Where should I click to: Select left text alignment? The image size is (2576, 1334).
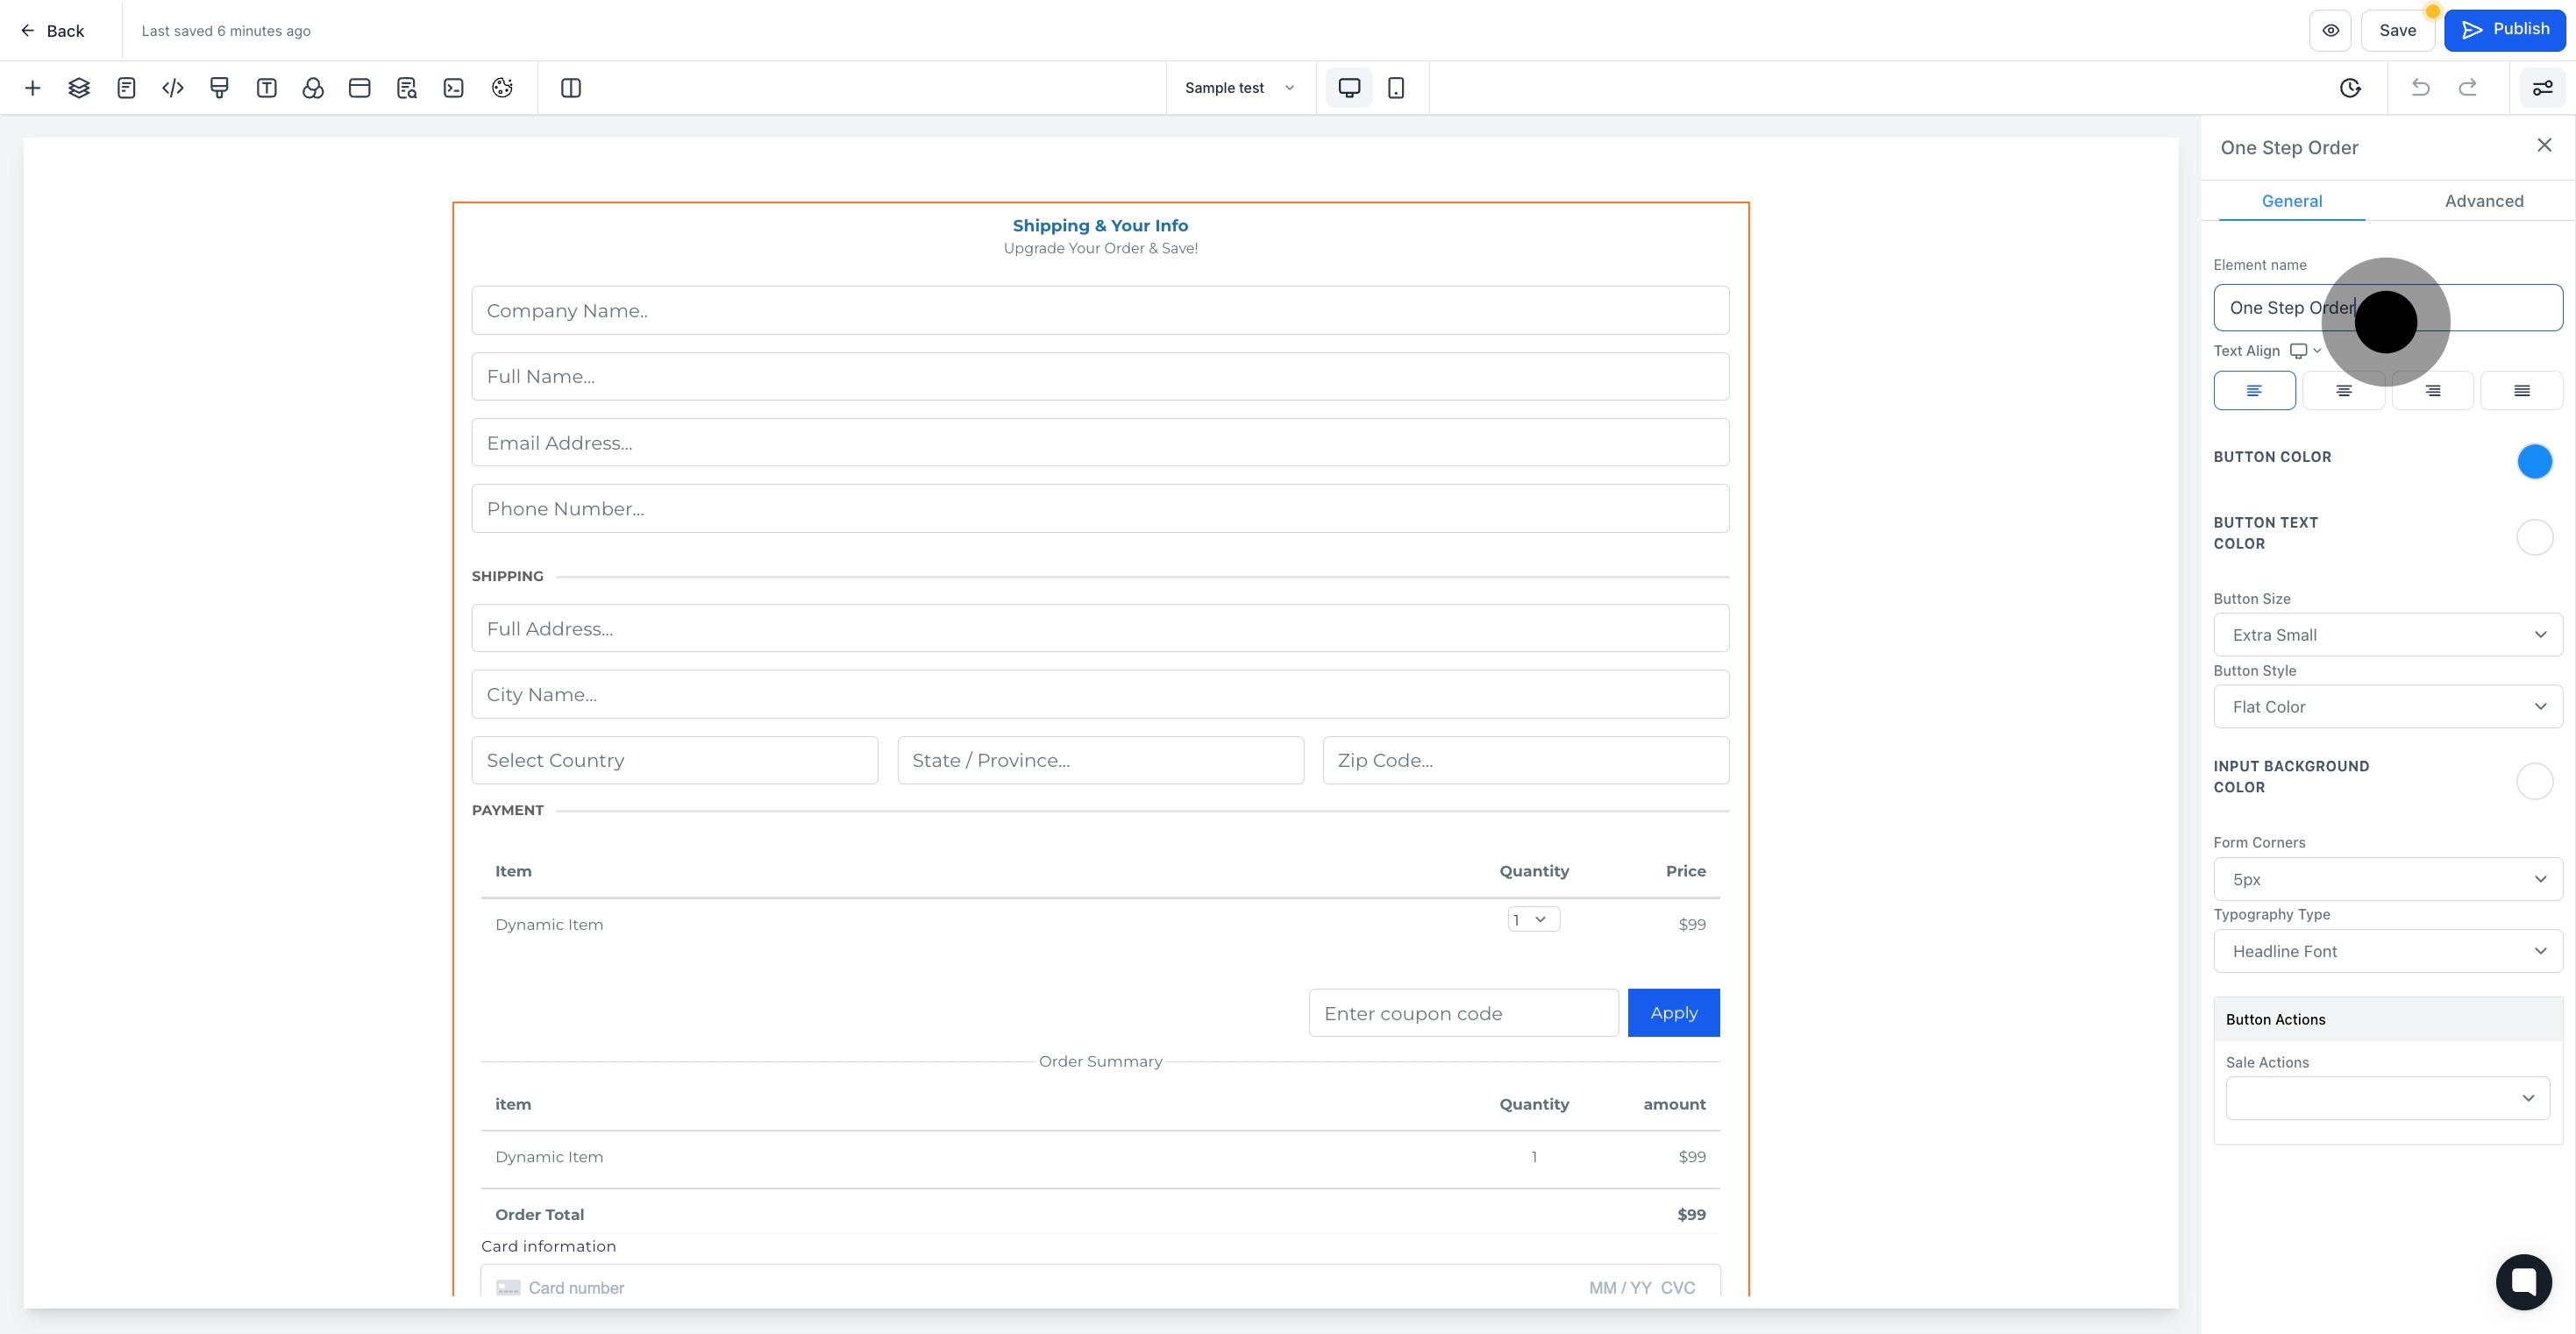[2254, 390]
